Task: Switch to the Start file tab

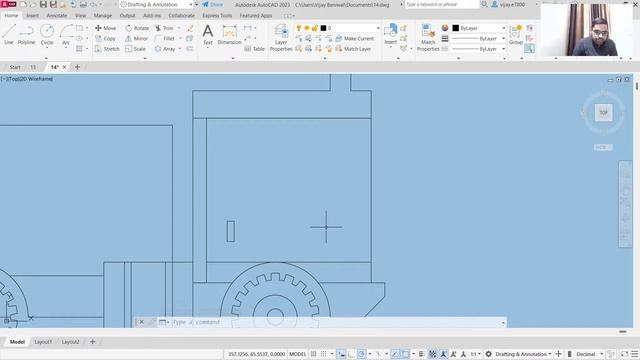Action: [x=15, y=67]
